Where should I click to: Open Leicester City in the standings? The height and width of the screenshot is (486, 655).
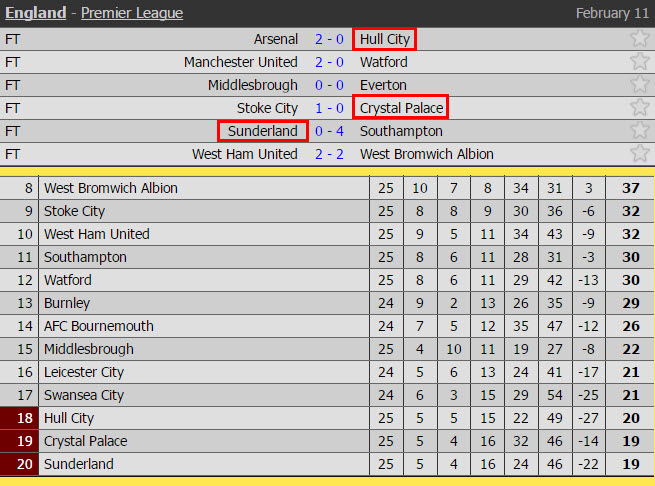84,372
